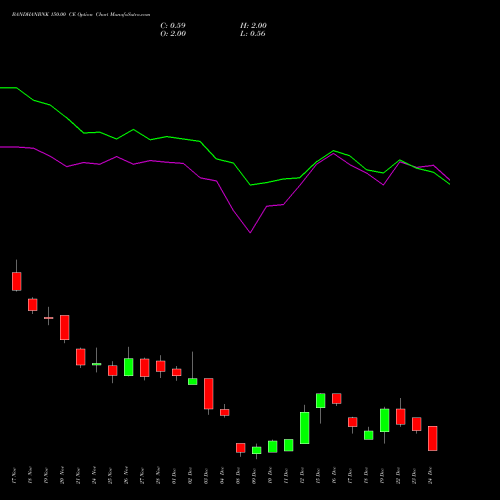Select the green candle for 11 Dec
500x500 pixels.
click(289, 445)
